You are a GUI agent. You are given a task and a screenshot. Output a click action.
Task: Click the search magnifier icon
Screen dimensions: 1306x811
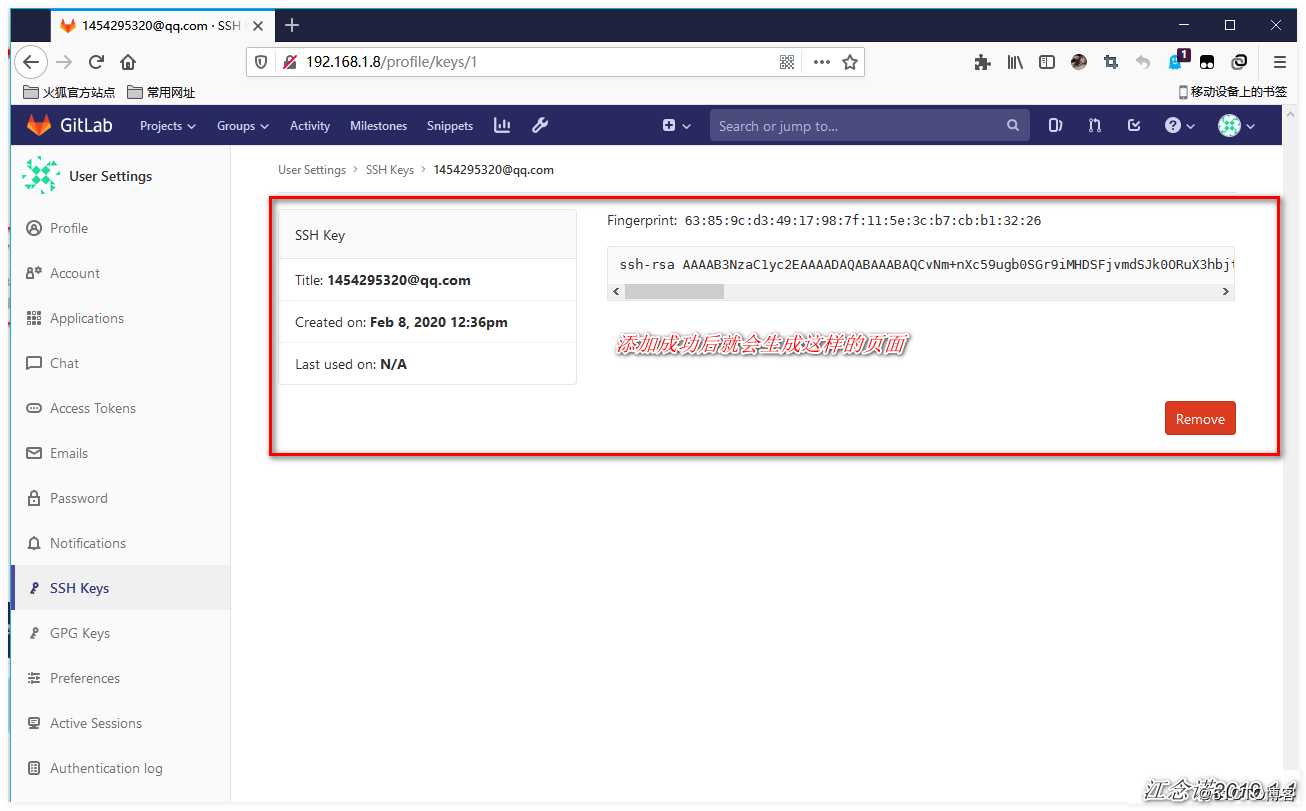(1013, 126)
